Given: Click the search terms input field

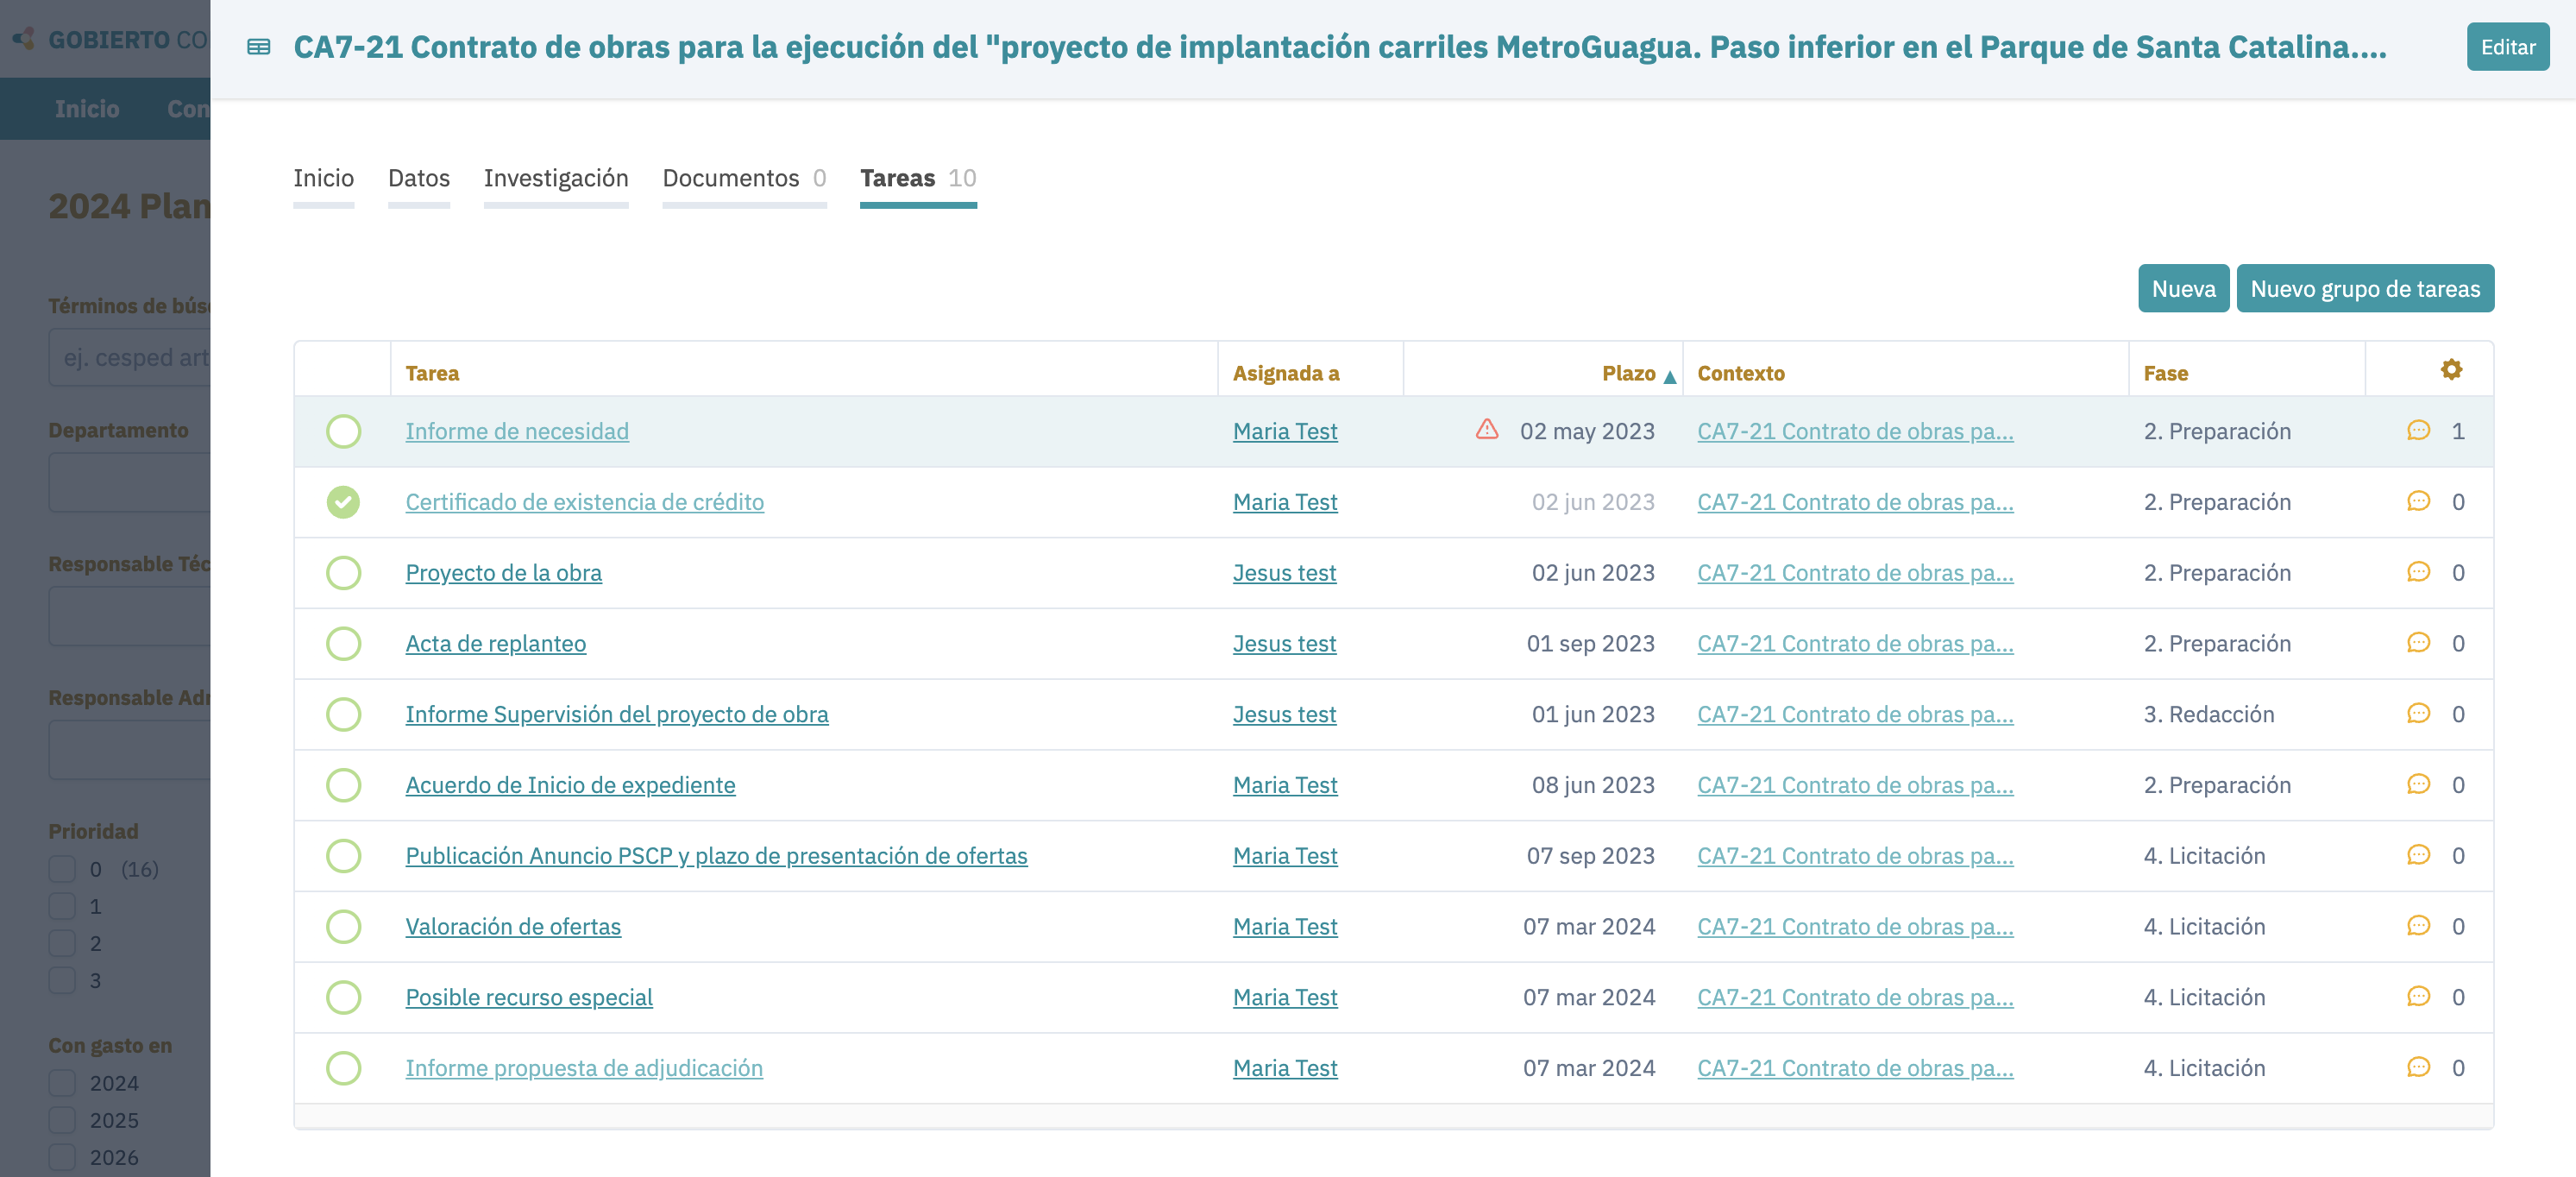Looking at the screenshot, I should pos(130,357).
